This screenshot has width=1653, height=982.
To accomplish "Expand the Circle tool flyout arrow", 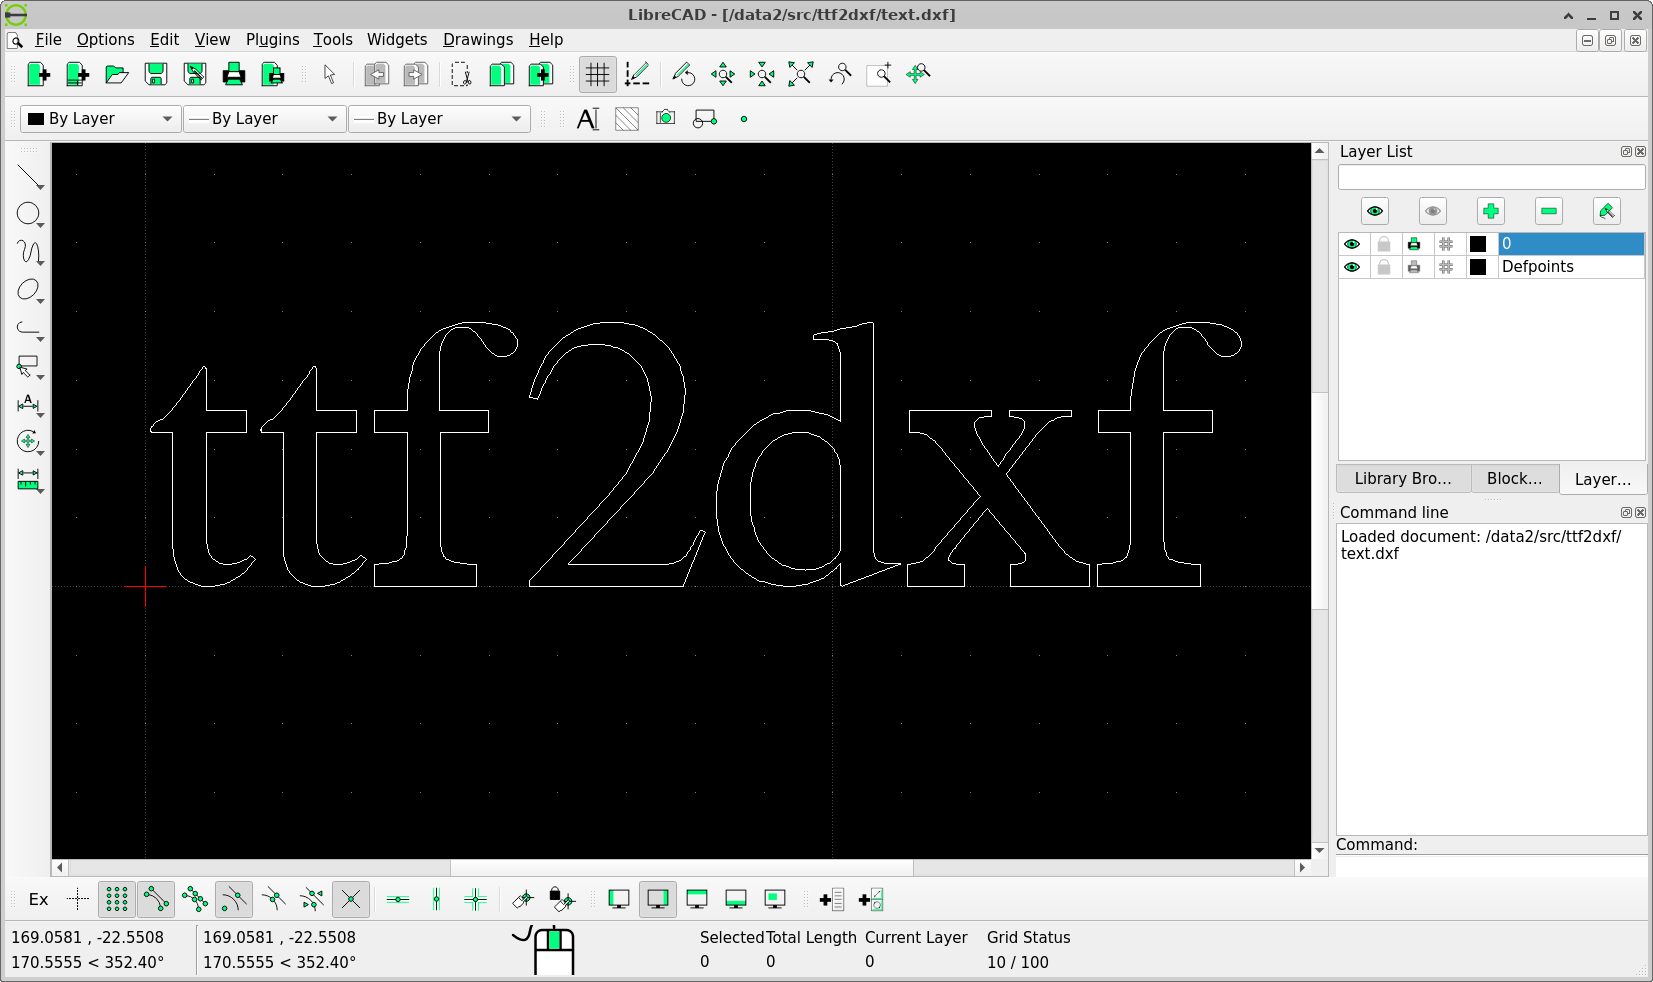I will coord(41,225).
